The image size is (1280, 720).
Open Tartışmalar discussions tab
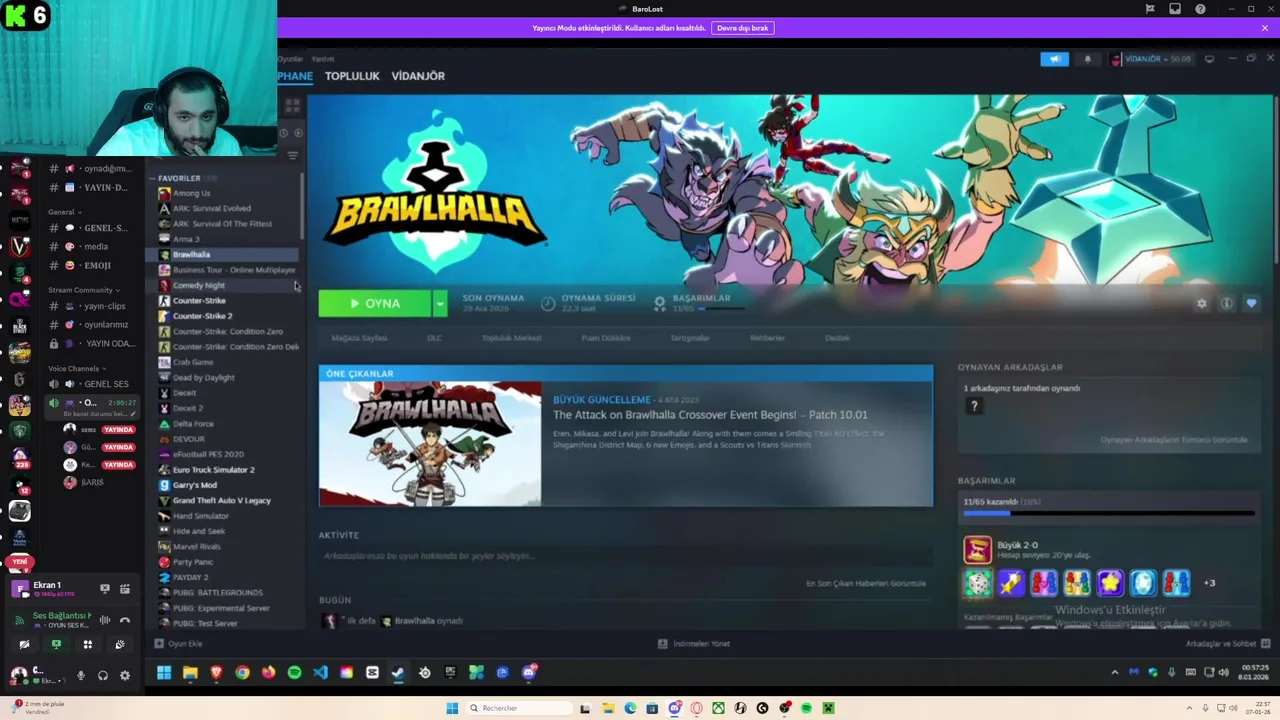(x=689, y=338)
